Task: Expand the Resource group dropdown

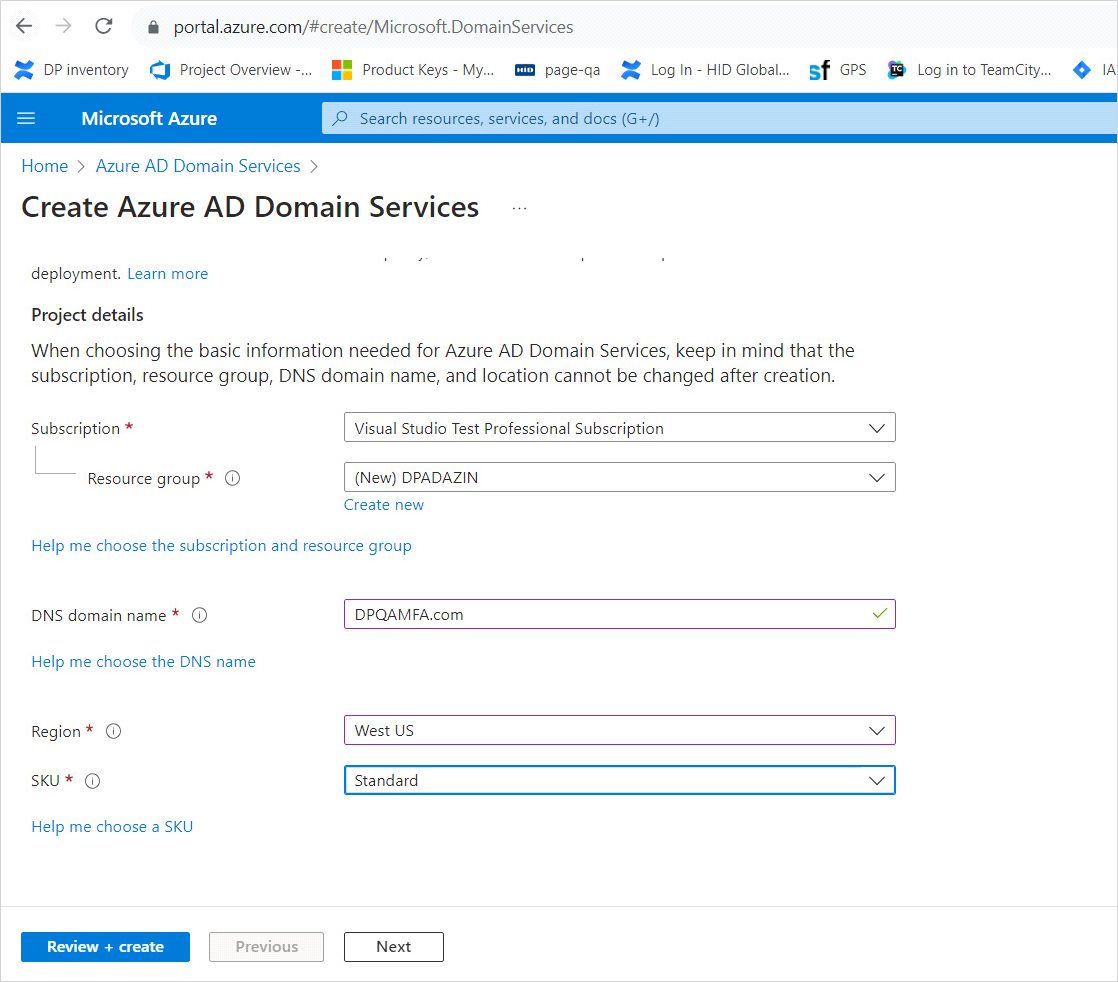Action: point(619,478)
